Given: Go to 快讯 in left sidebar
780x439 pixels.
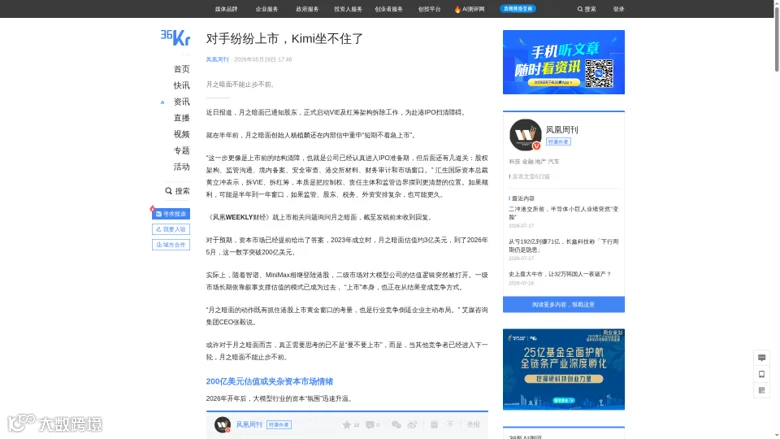Looking at the screenshot, I should coord(182,86).
